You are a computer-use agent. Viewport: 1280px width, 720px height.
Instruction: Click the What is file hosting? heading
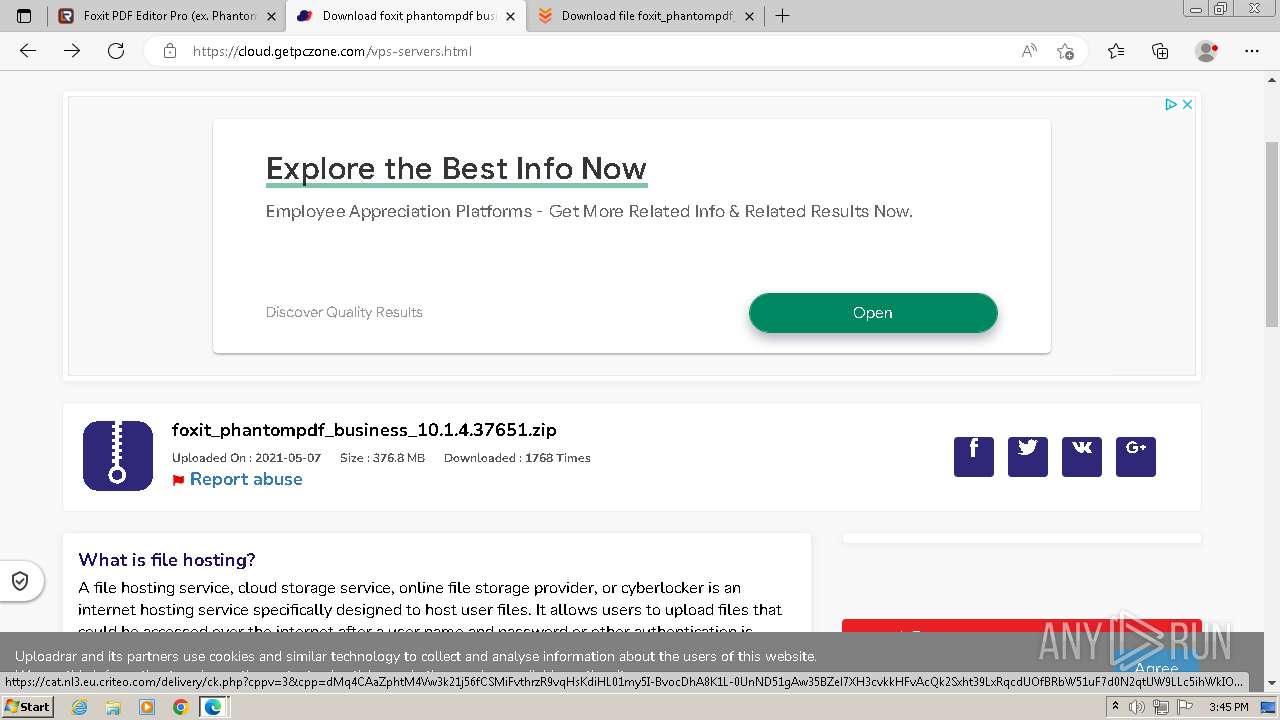[x=167, y=560]
